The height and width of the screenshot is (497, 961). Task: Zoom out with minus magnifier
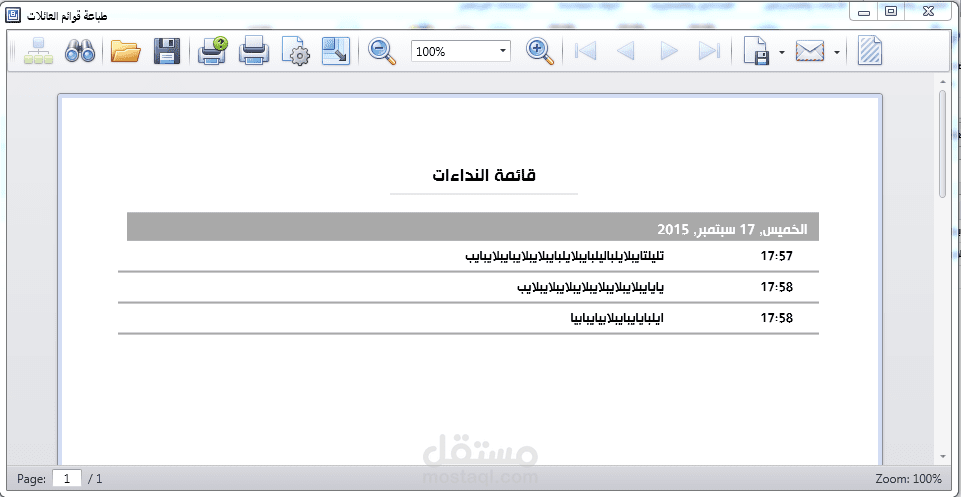point(382,51)
